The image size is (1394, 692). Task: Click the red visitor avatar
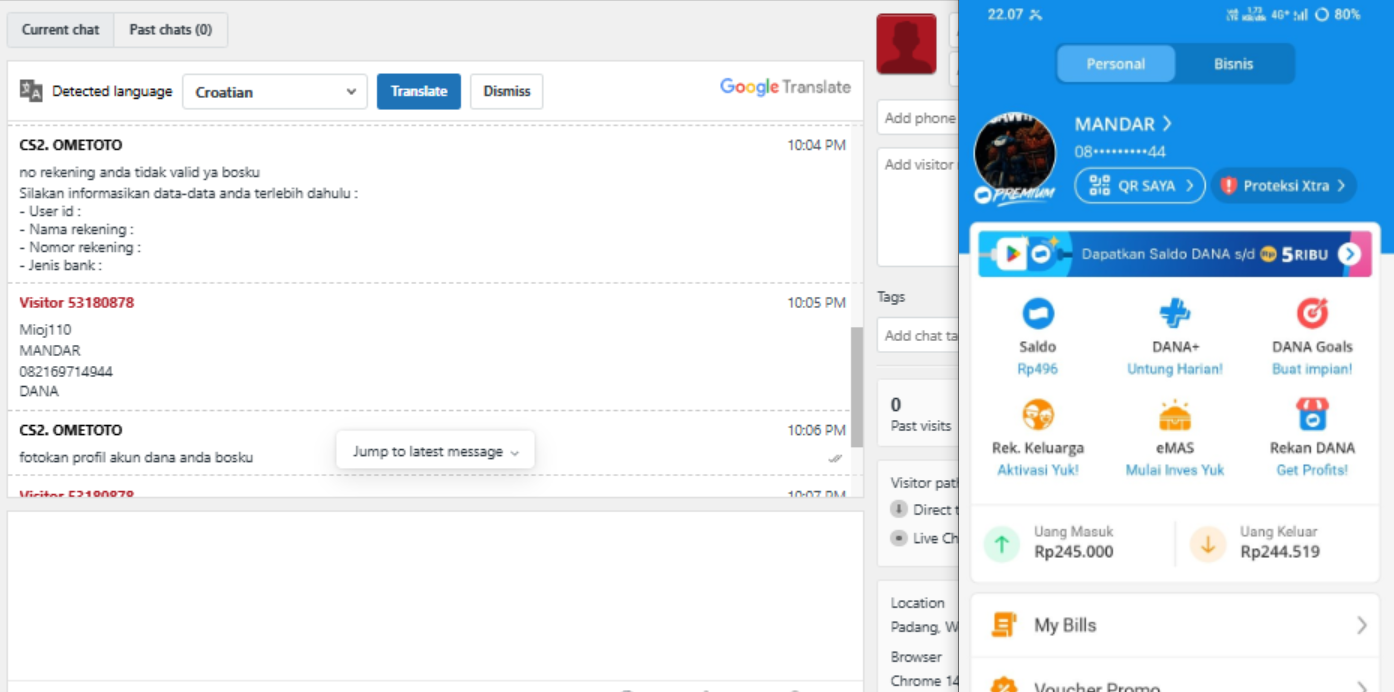[906, 44]
